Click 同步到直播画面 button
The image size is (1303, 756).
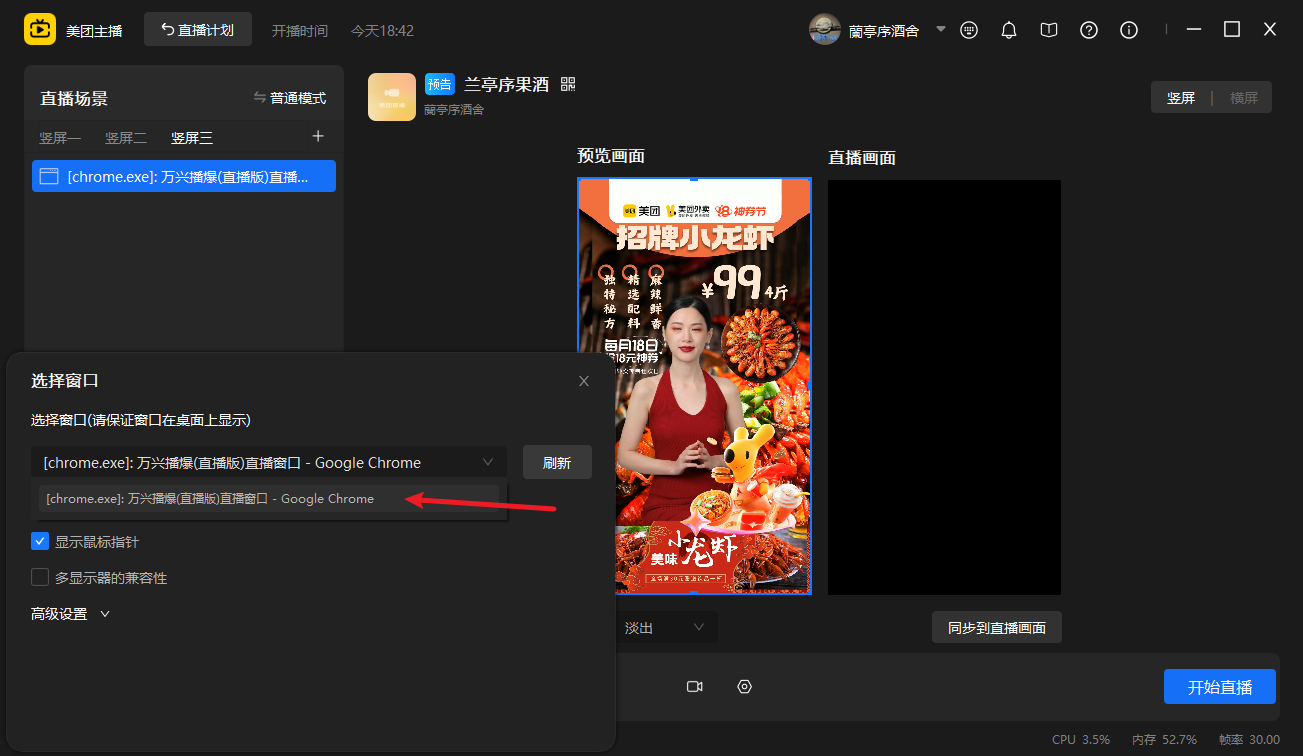tap(997, 627)
